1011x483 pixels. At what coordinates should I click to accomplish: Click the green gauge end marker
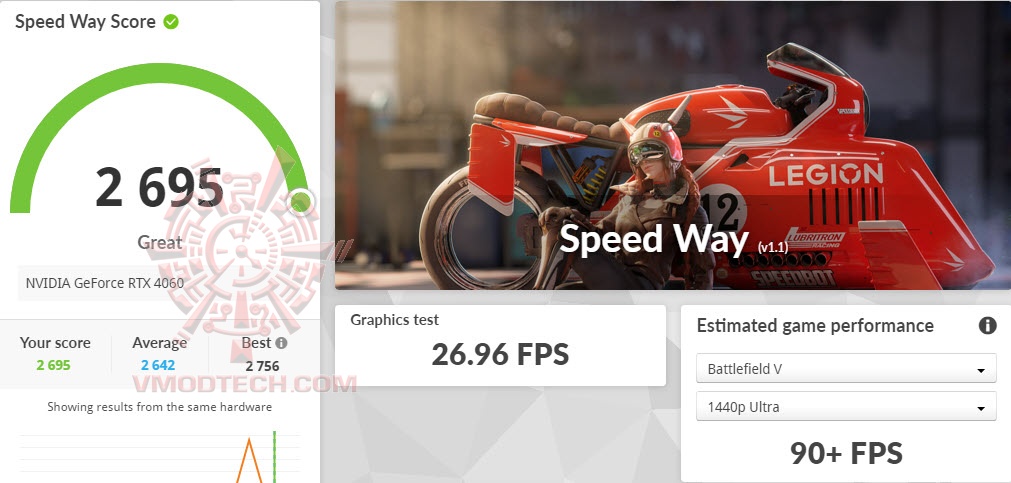point(300,202)
